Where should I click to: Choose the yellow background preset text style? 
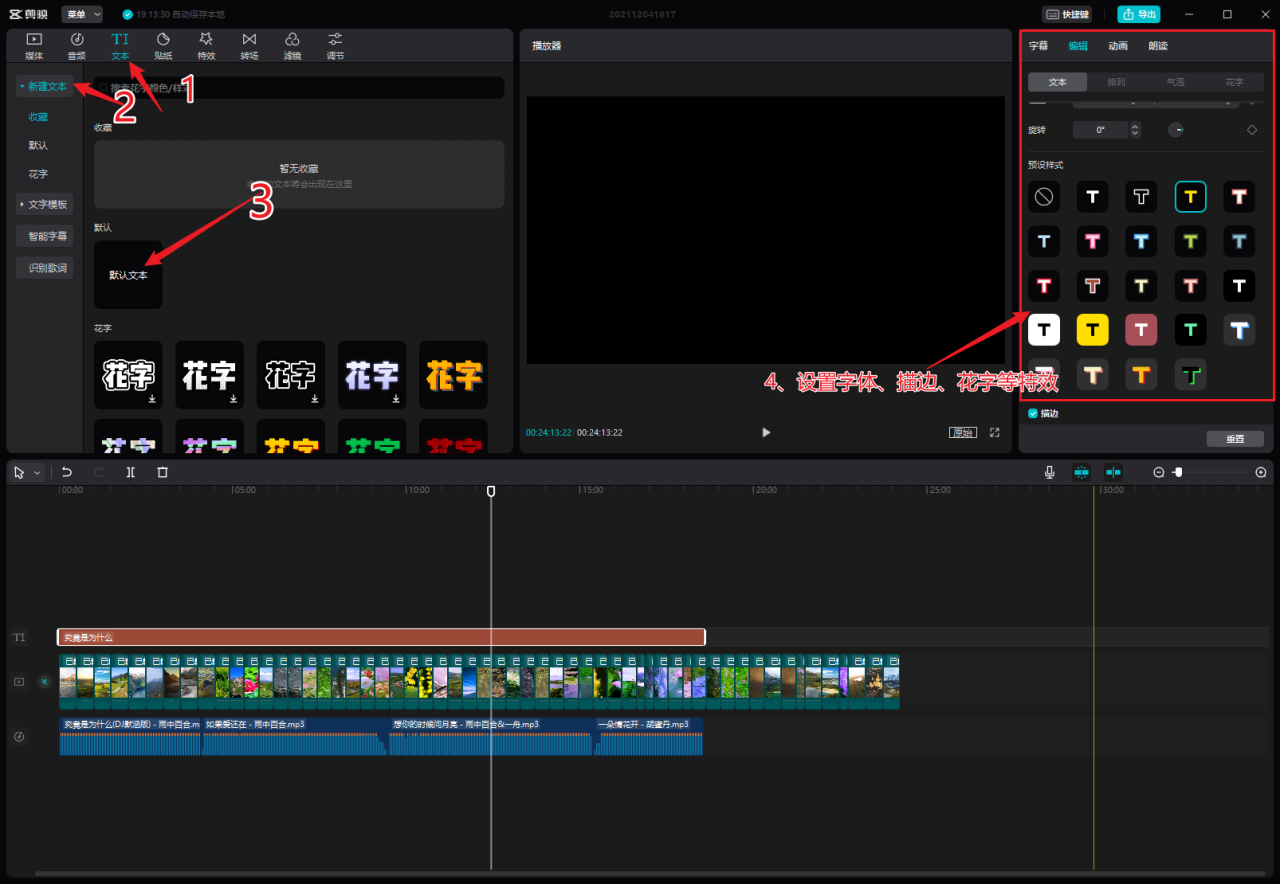(1092, 329)
